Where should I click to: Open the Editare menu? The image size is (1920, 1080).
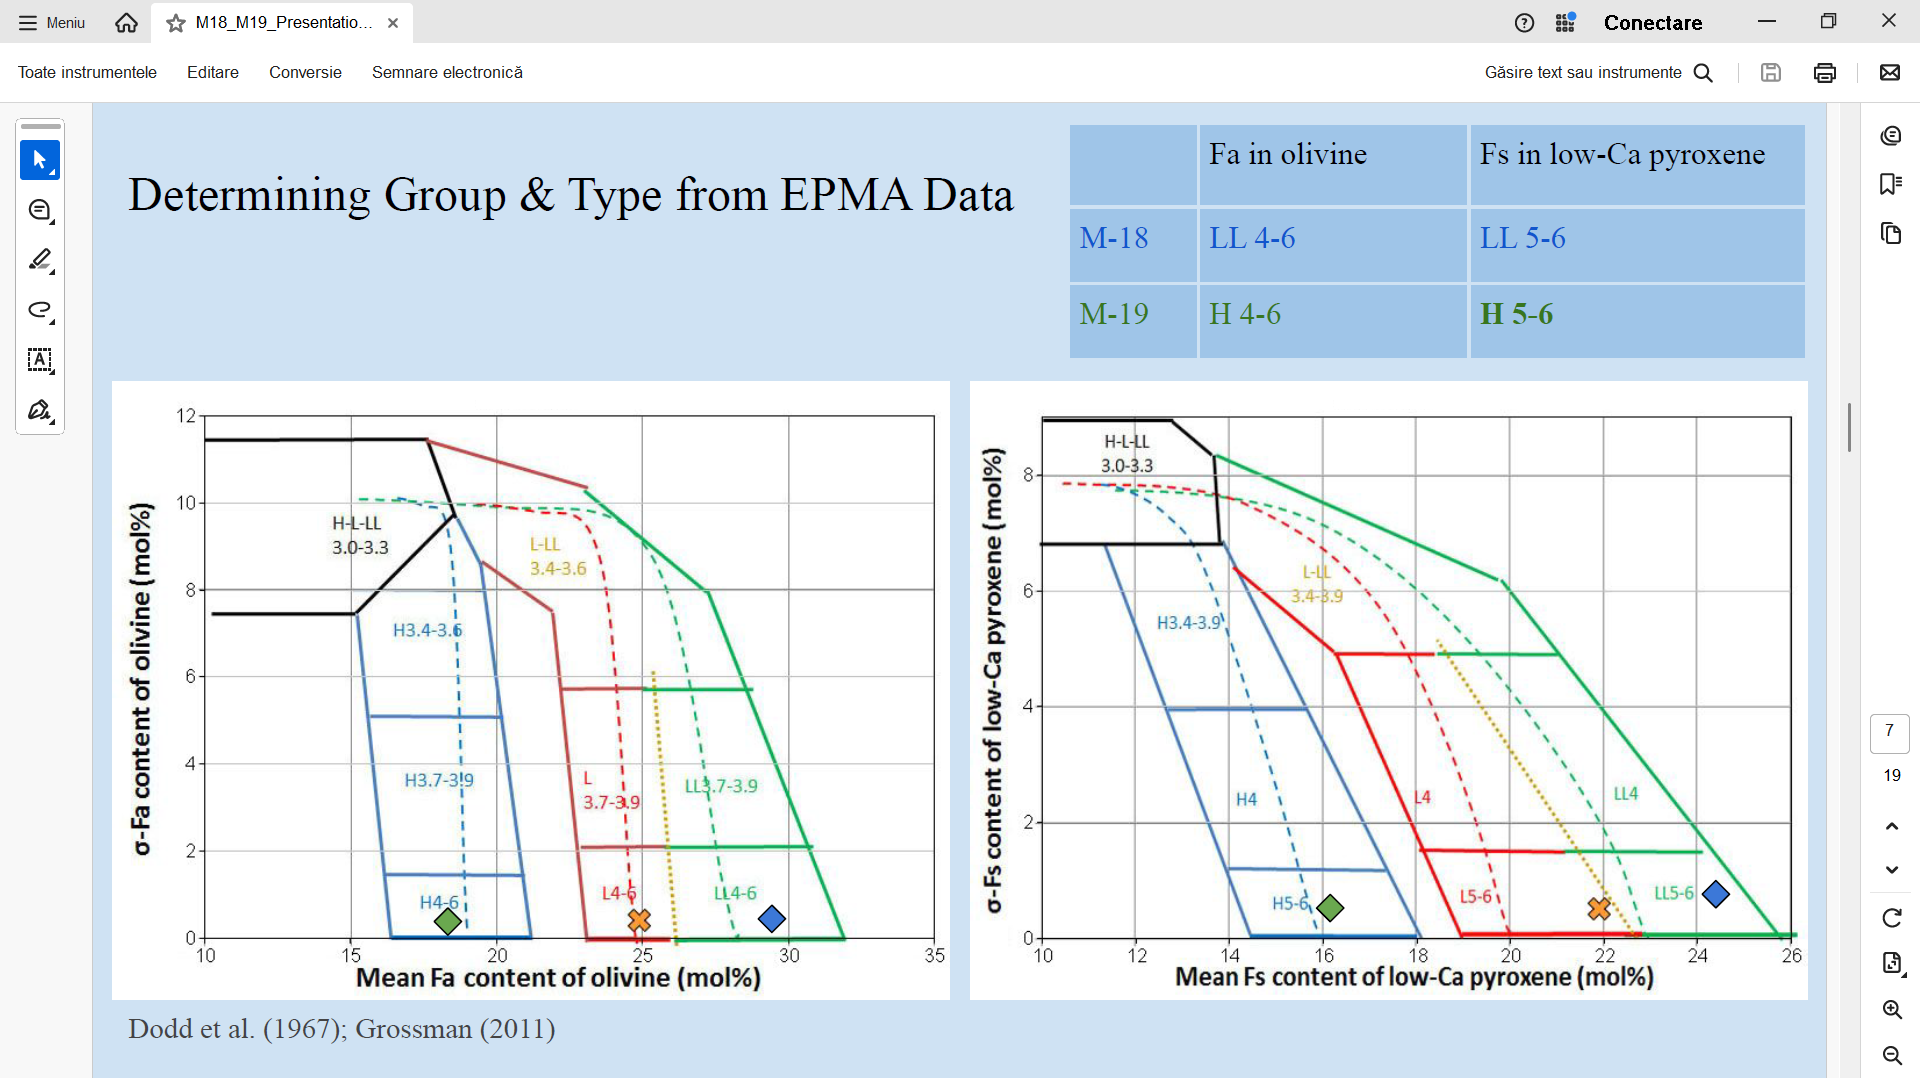pyautogui.click(x=213, y=72)
